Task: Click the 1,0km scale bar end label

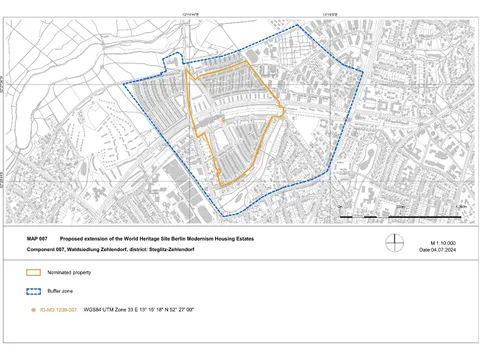Action: 461,207
